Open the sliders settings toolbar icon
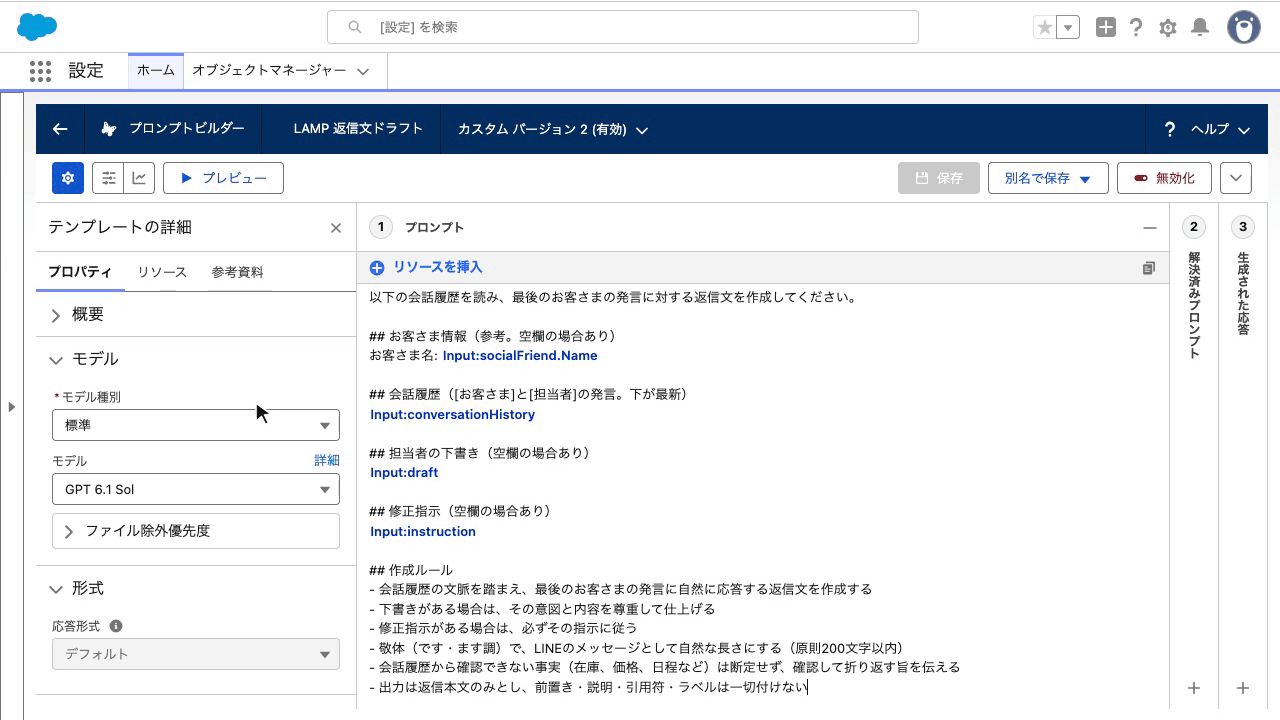Viewport: 1280px width, 720px height. 108,178
